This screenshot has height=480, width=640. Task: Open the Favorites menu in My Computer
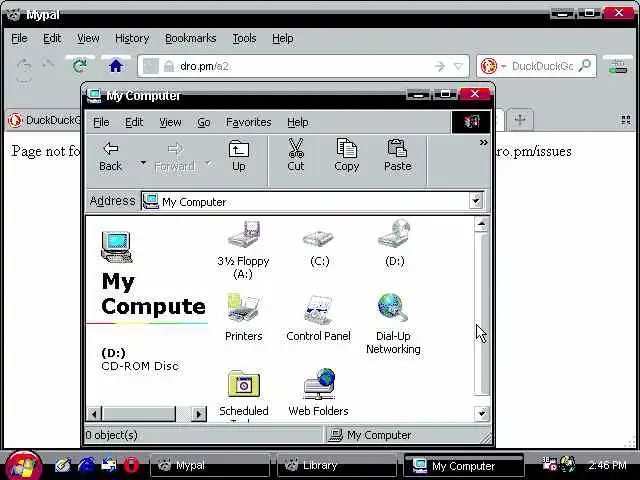[249, 122]
